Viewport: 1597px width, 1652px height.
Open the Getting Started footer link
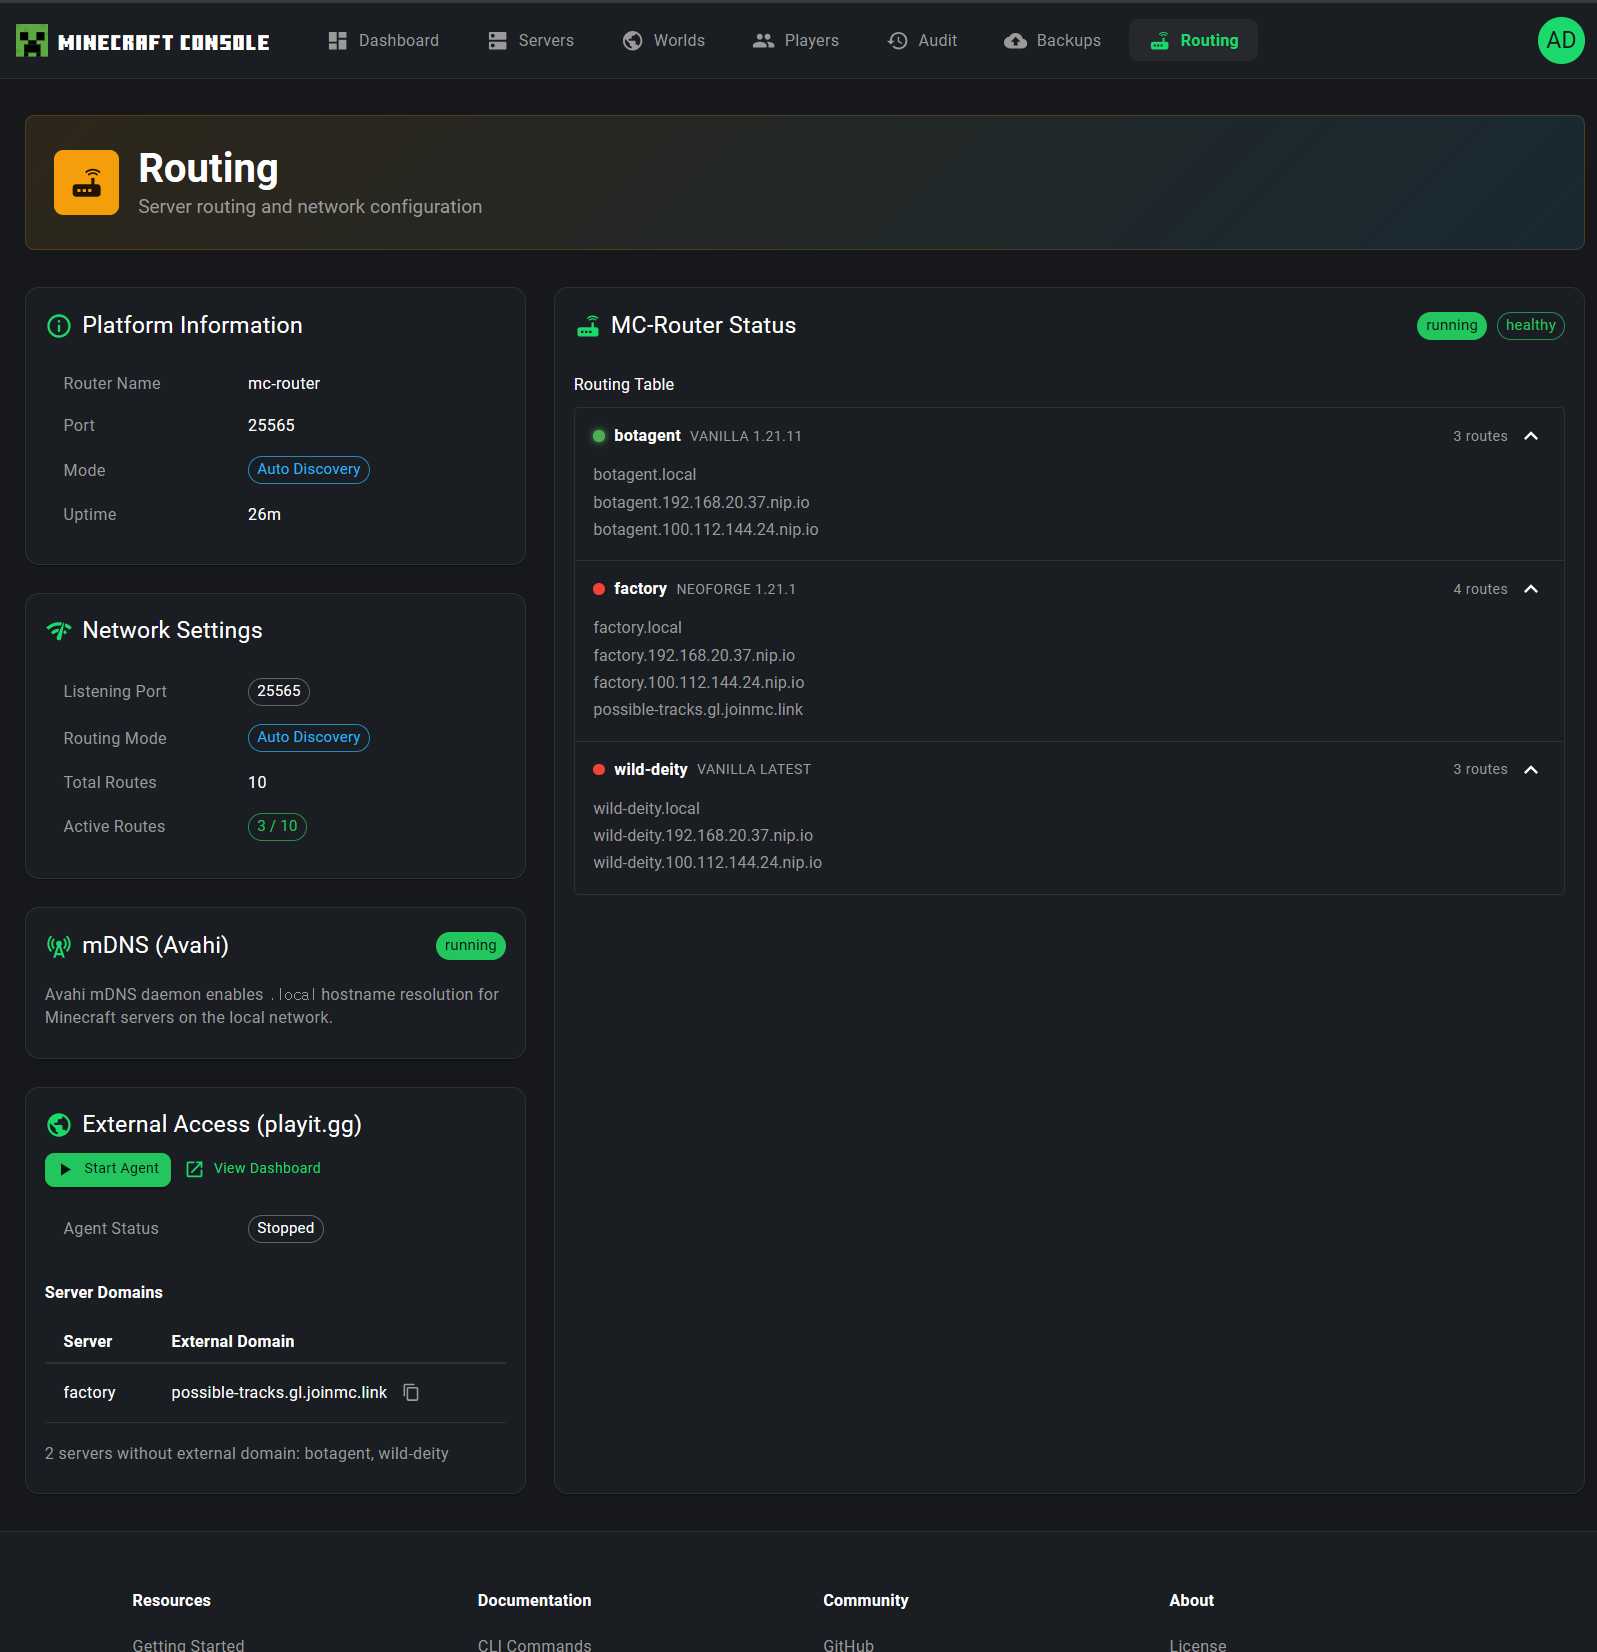point(188,1645)
